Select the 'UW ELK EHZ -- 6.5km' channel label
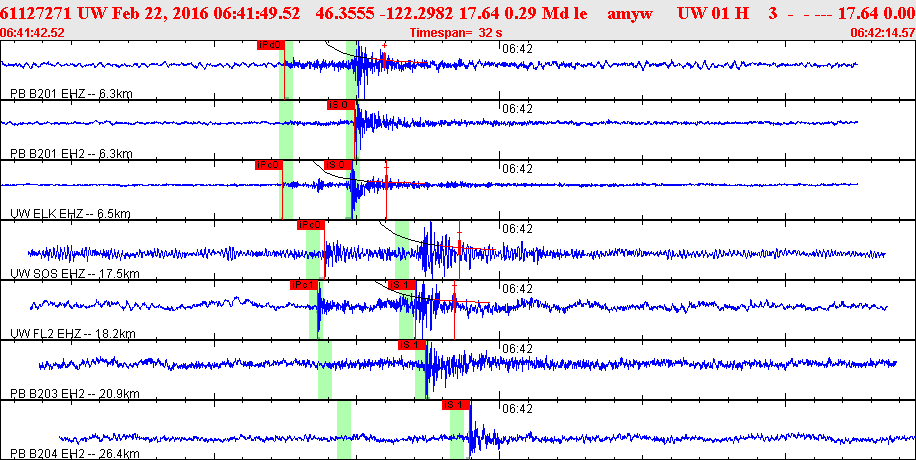This screenshot has height=460, width=916. [70, 214]
